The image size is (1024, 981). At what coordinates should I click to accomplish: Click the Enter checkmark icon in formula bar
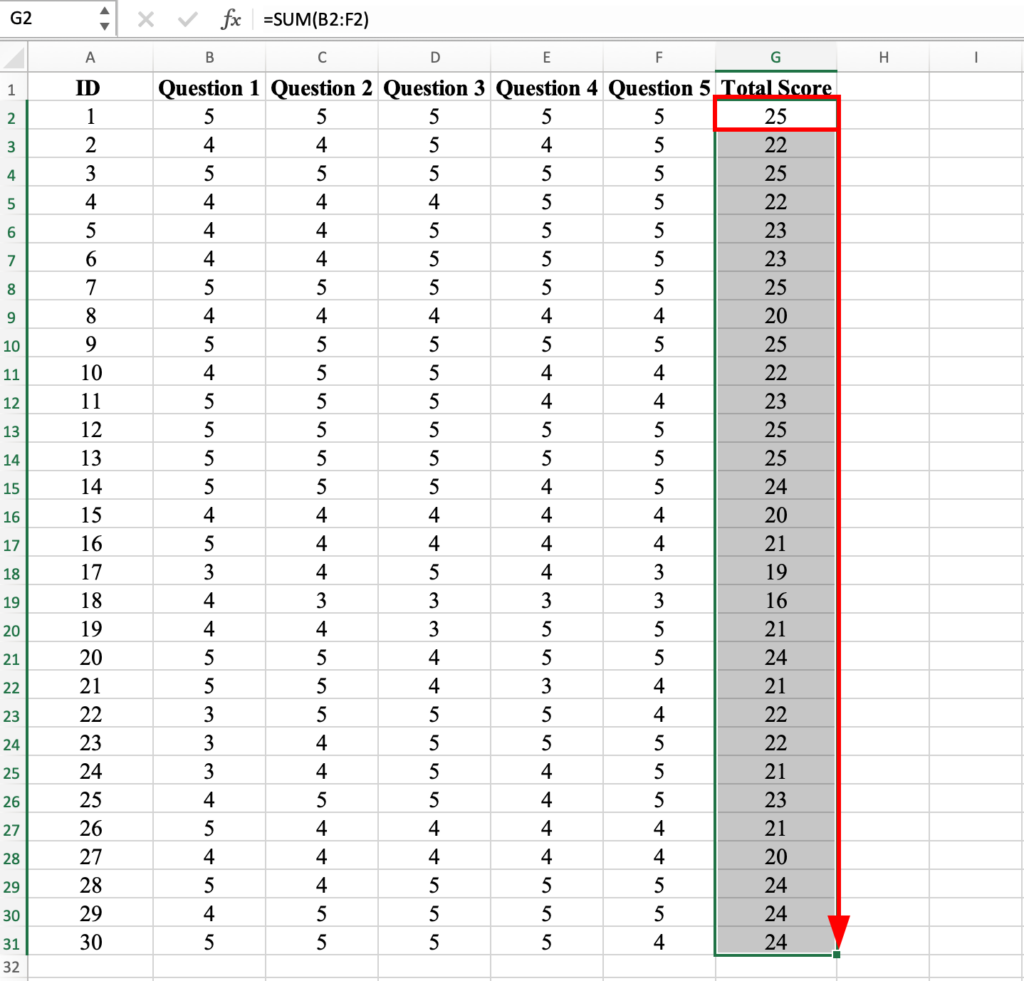(x=186, y=18)
